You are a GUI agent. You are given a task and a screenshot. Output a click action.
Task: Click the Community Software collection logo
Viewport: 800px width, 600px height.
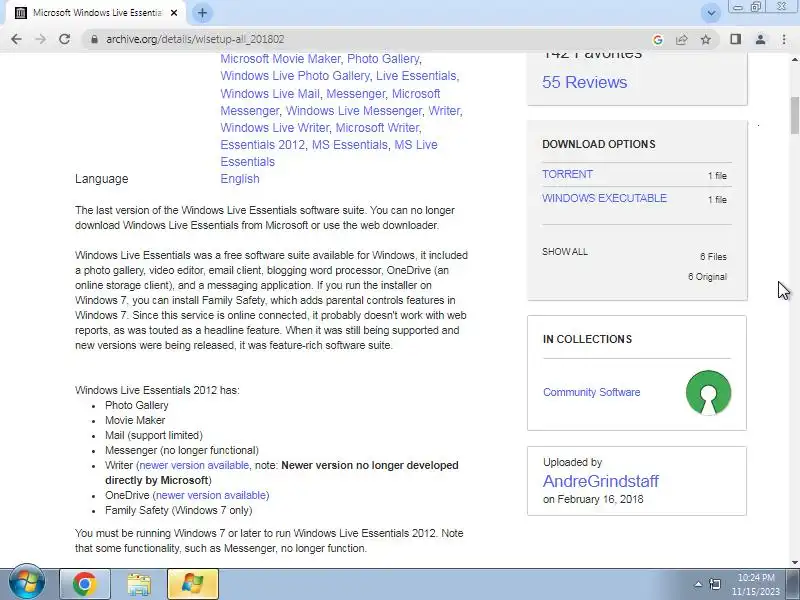pyautogui.click(x=708, y=392)
